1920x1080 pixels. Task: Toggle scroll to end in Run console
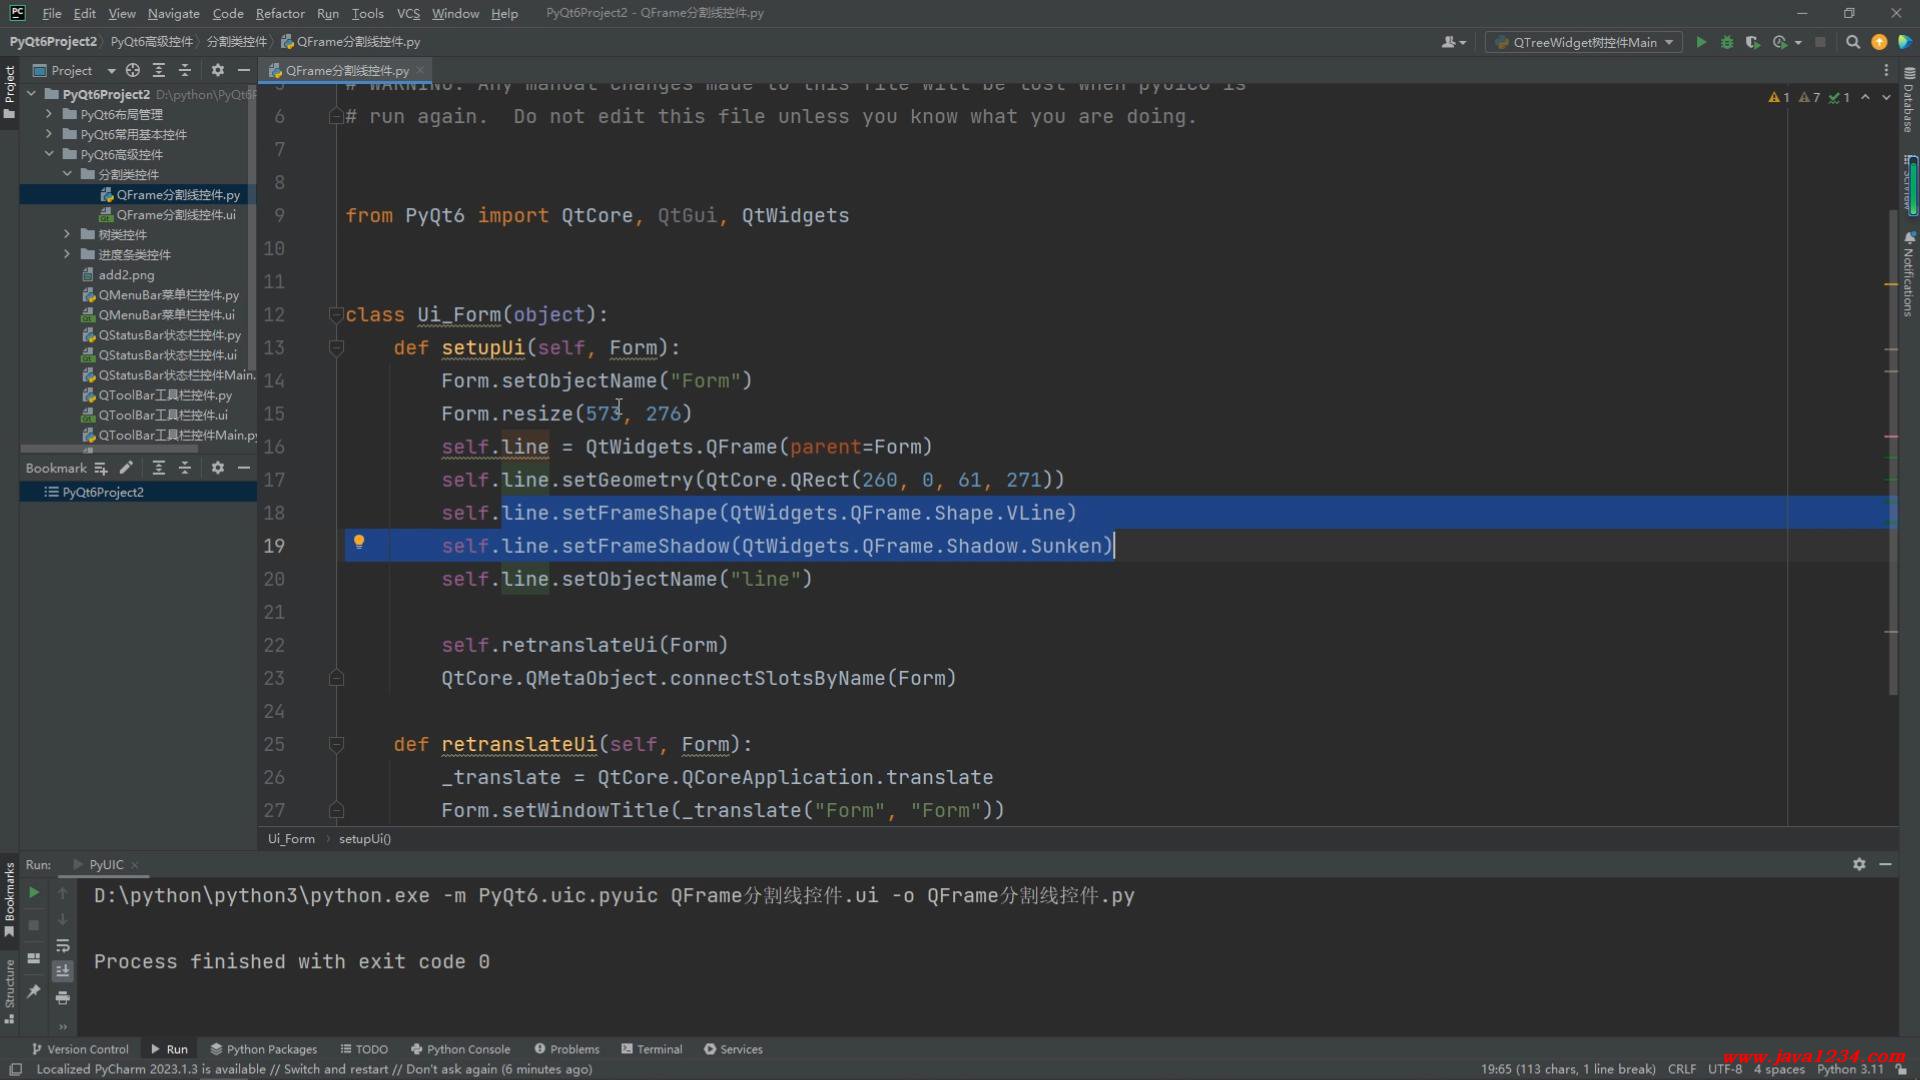pyautogui.click(x=63, y=971)
